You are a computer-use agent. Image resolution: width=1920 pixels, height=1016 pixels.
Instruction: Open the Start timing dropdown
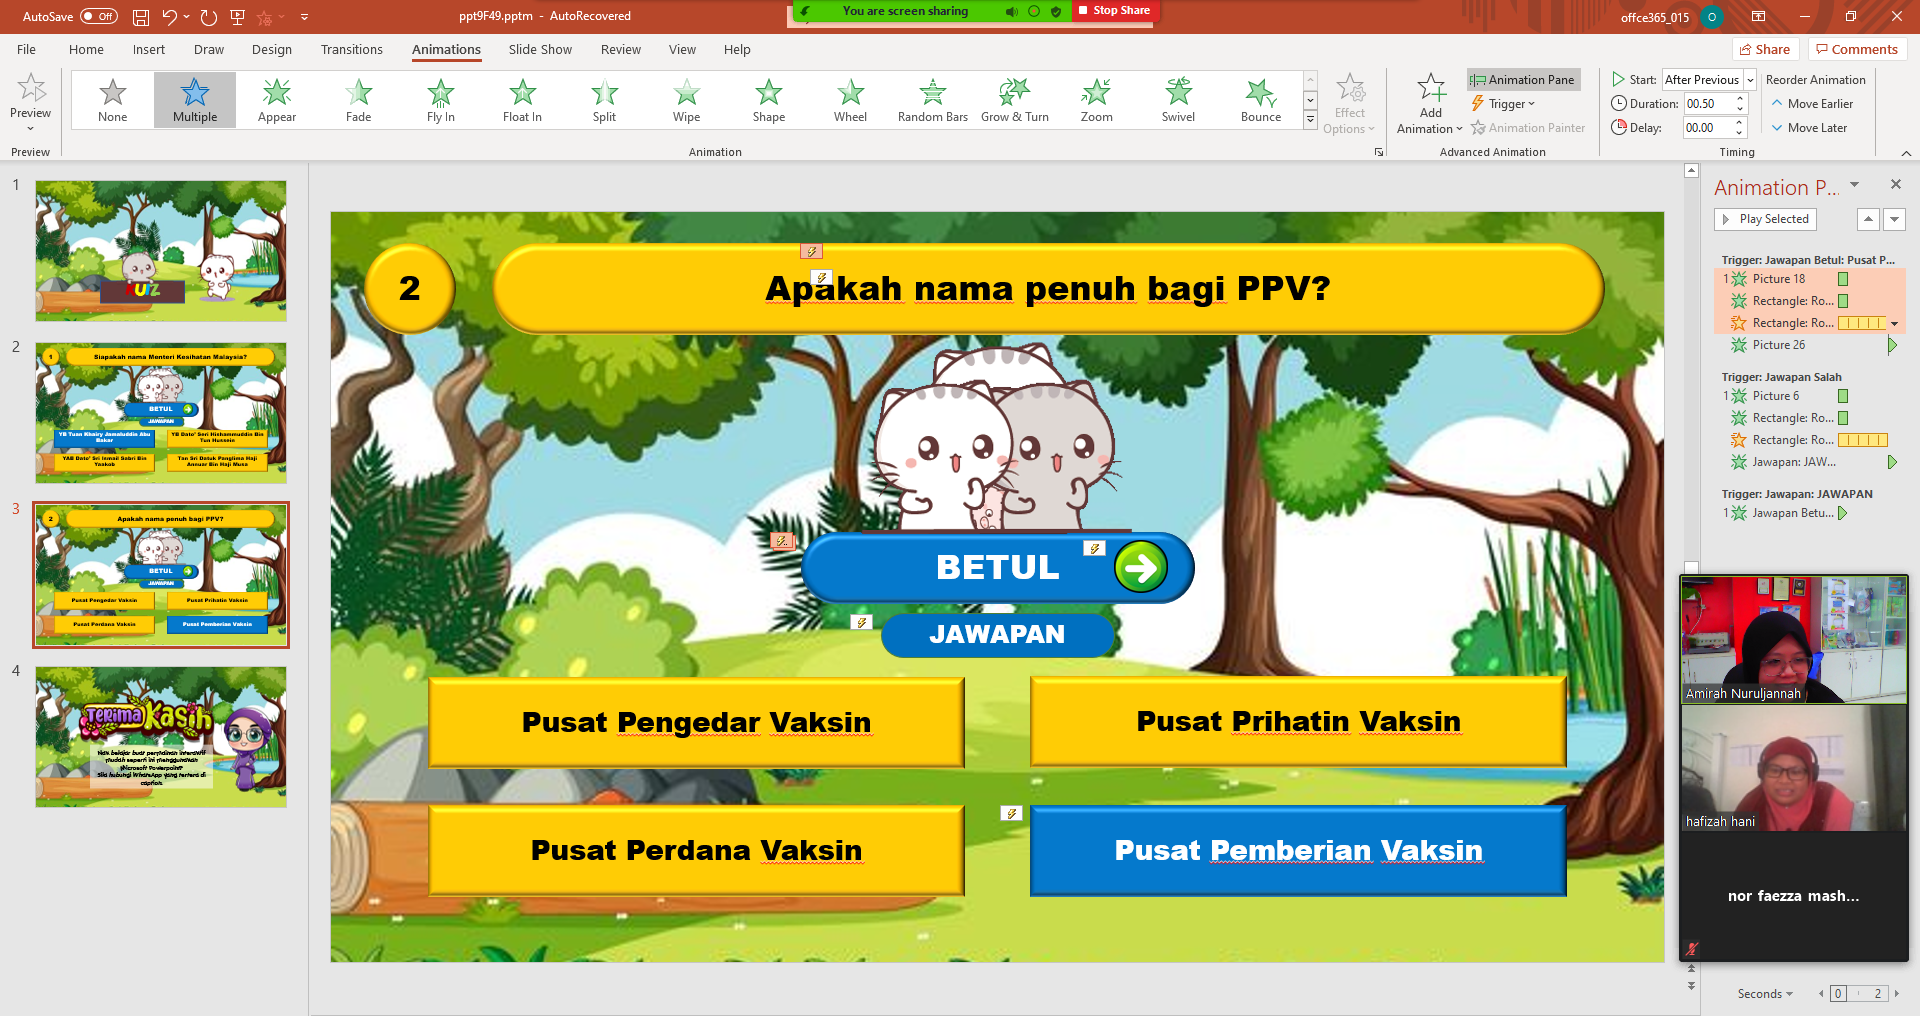(1750, 80)
